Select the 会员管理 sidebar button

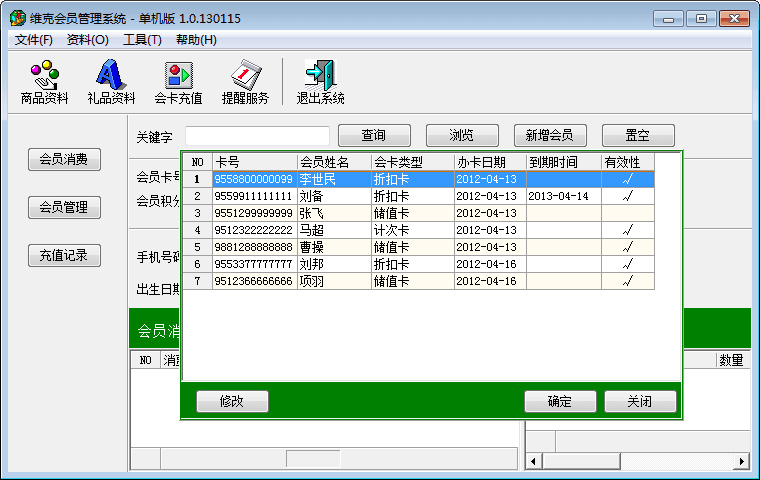pyautogui.click(x=64, y=207)
